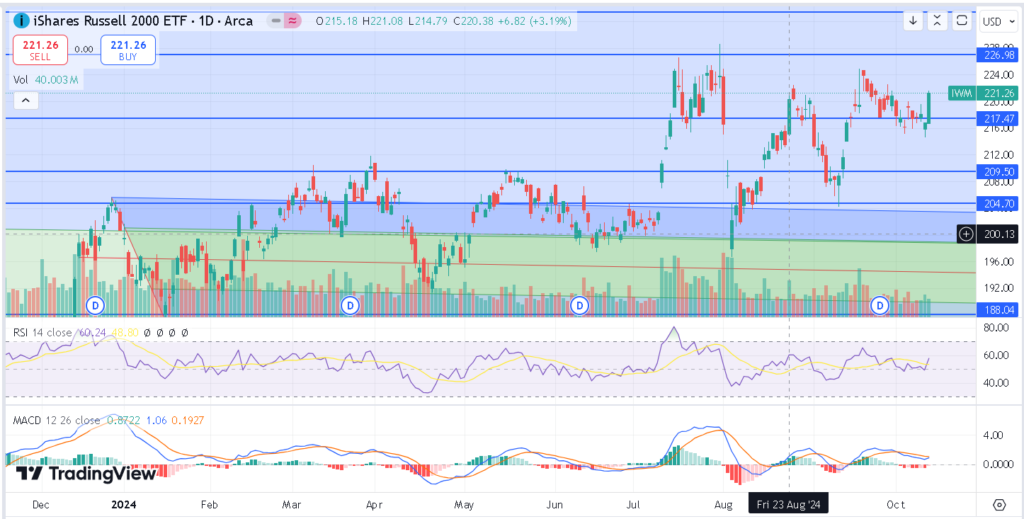Click the Jul label on time axis
Image resolution: width=1024 pixels, height=519 pixels.
(633, 505)
